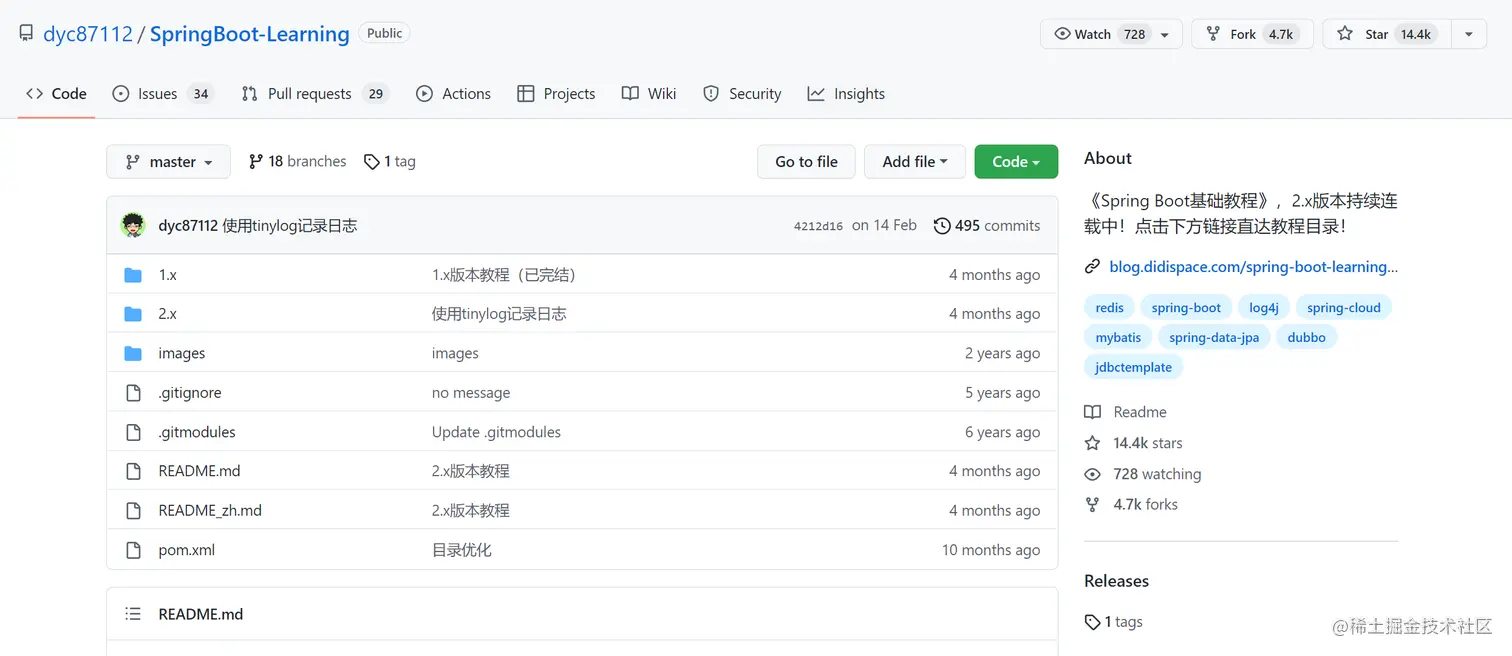Screen dimensions: 1512x656
Task: Open the README_zh.md file
Action: pos(210,510)
